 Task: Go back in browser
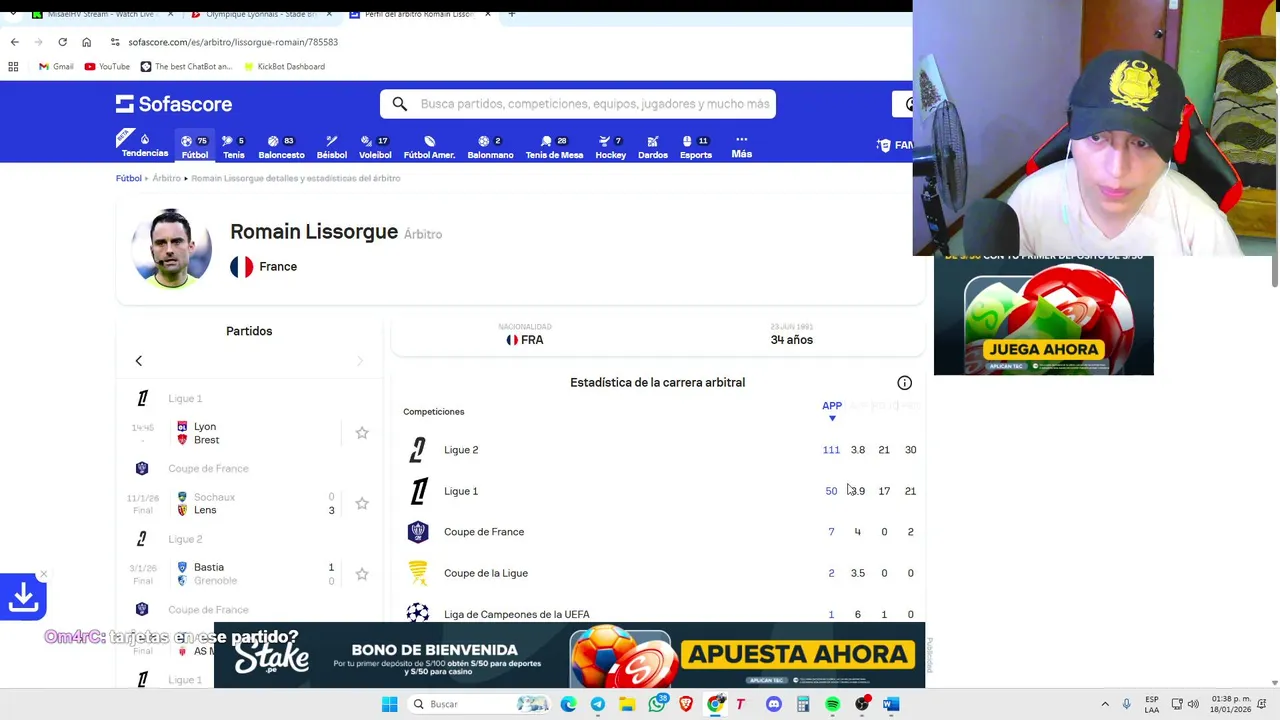click(14, 42)
